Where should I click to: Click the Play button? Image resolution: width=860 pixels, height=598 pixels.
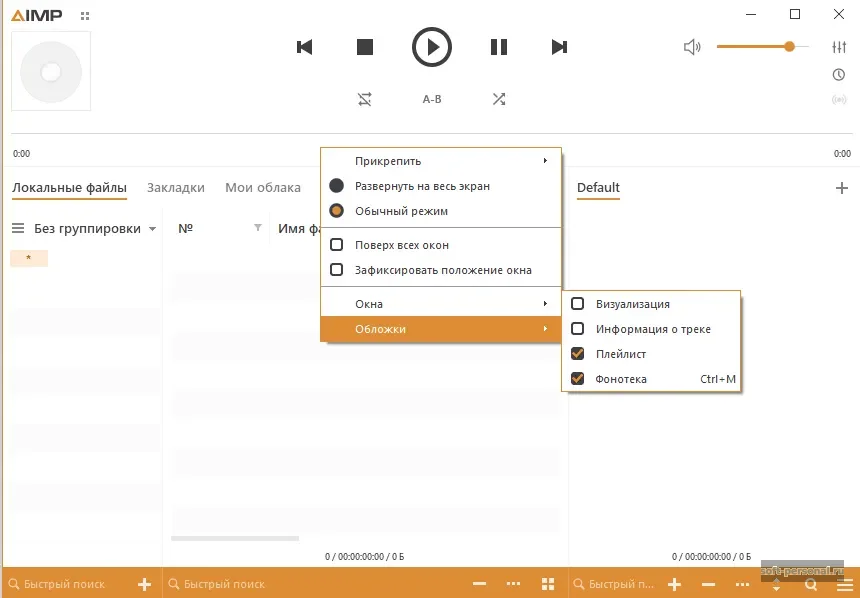432,47
